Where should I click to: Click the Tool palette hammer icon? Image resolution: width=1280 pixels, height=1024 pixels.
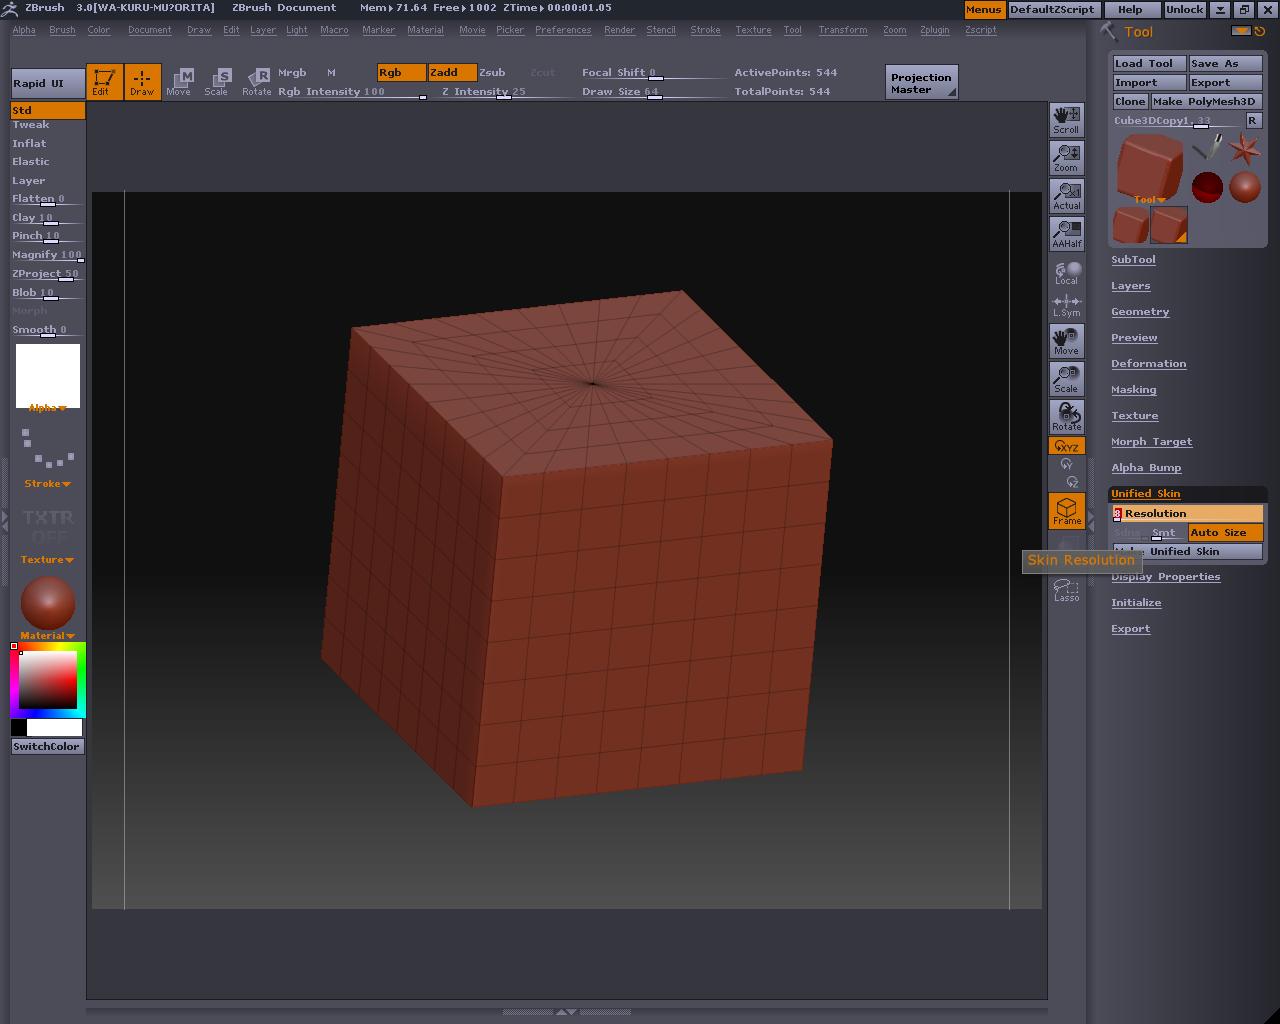[1108, 31]
